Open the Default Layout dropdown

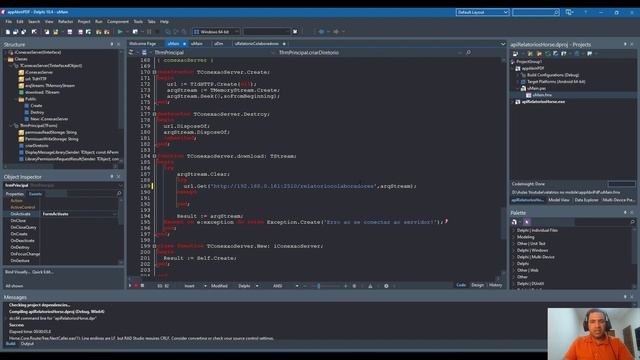[x=482, y=12]
